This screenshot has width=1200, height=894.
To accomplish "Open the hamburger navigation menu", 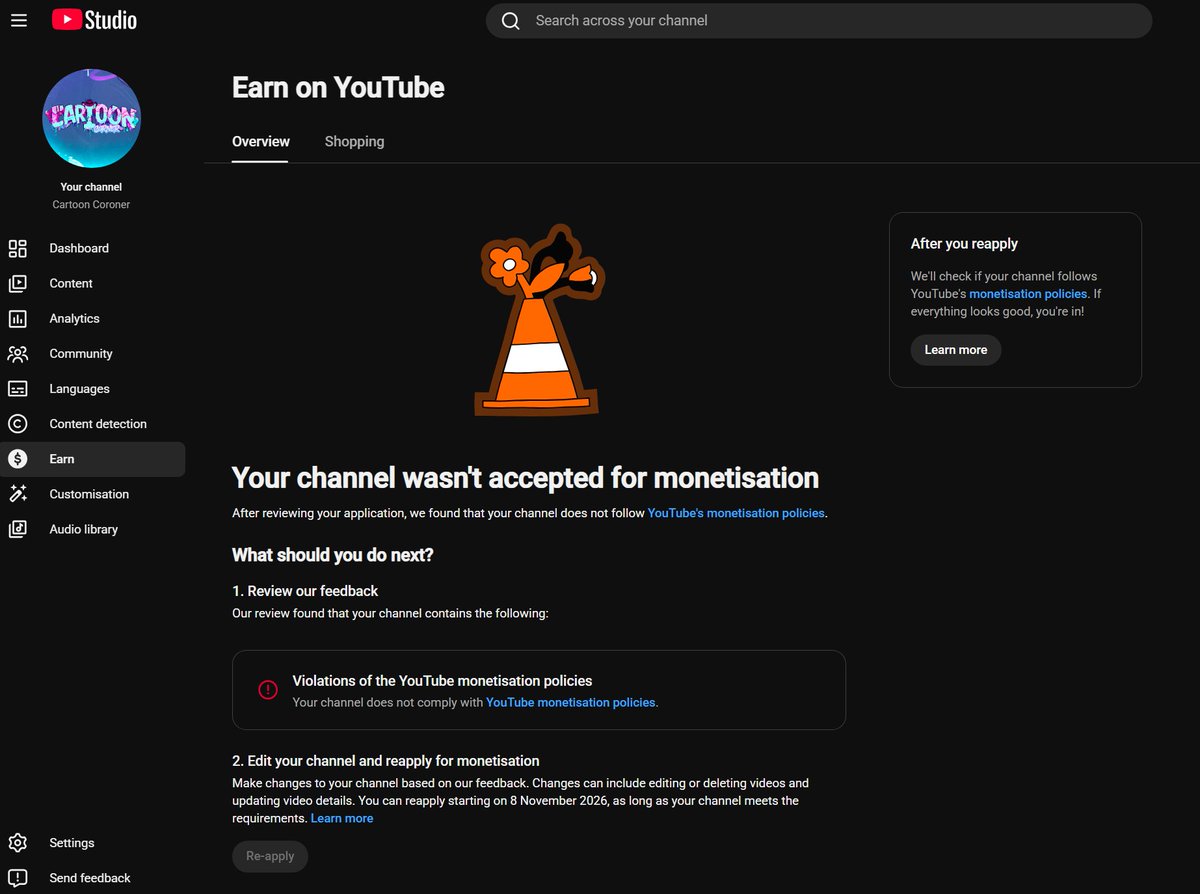I will point(19,20).
